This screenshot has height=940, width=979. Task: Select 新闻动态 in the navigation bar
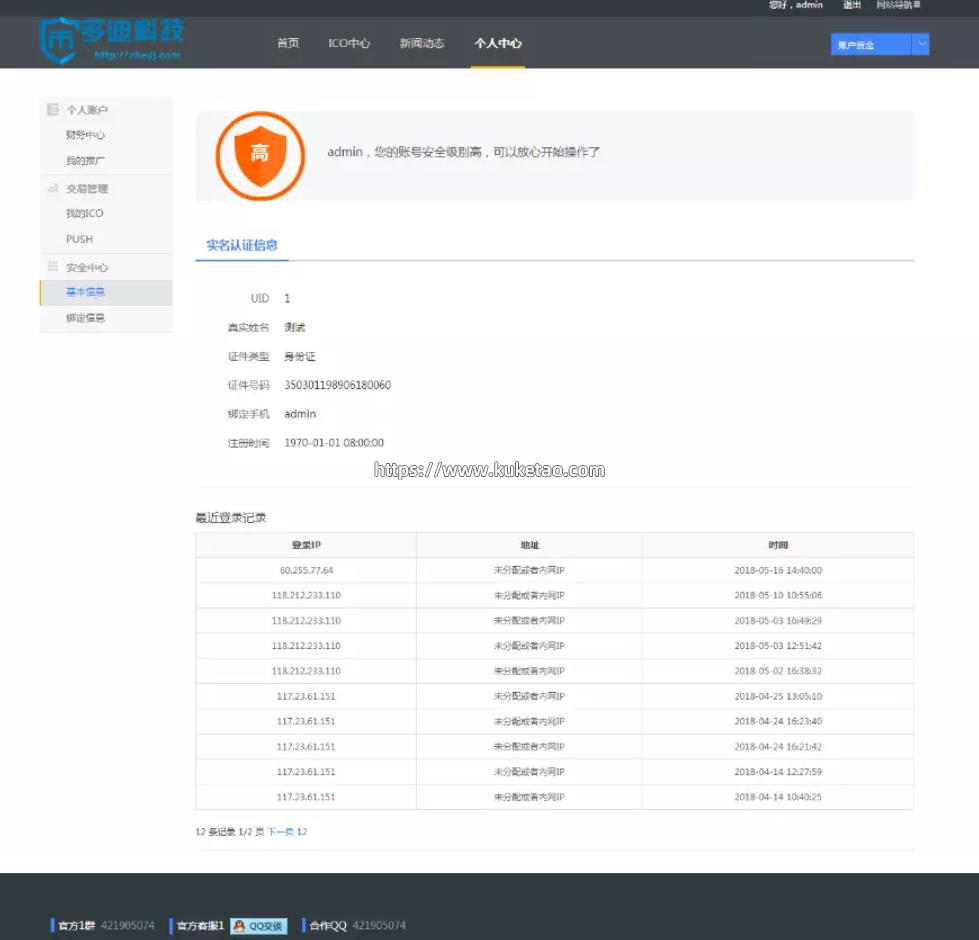(422, 43)
